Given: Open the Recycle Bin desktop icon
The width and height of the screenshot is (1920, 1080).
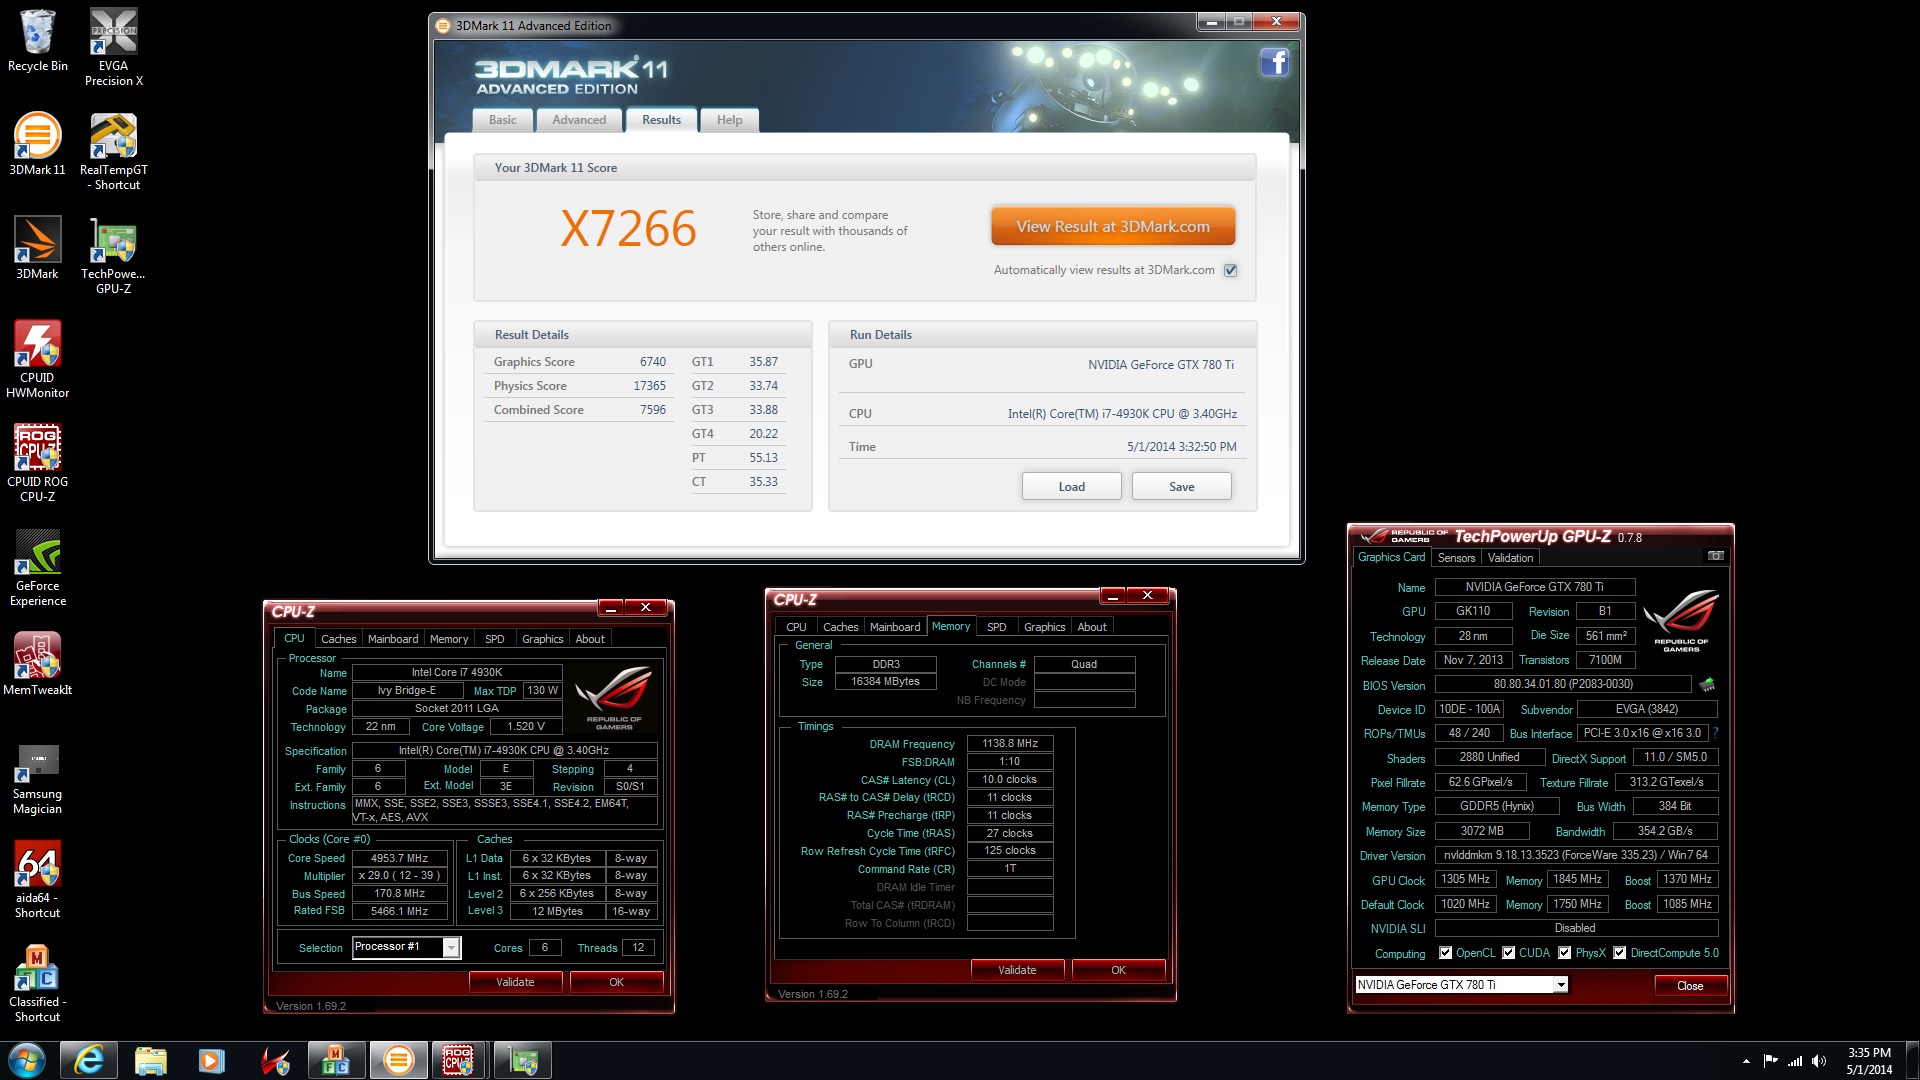Looking at the screenshot, I should 37,40.
